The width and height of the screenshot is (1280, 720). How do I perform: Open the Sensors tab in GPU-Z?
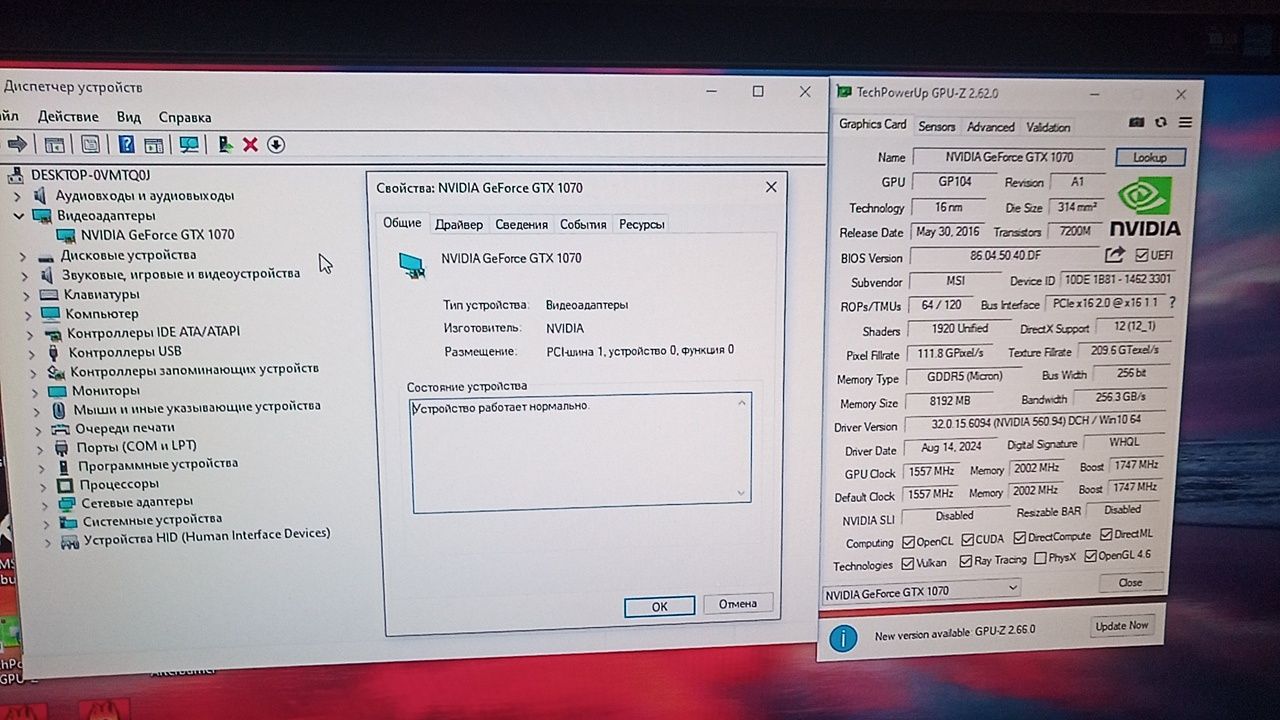click(937, 126)
